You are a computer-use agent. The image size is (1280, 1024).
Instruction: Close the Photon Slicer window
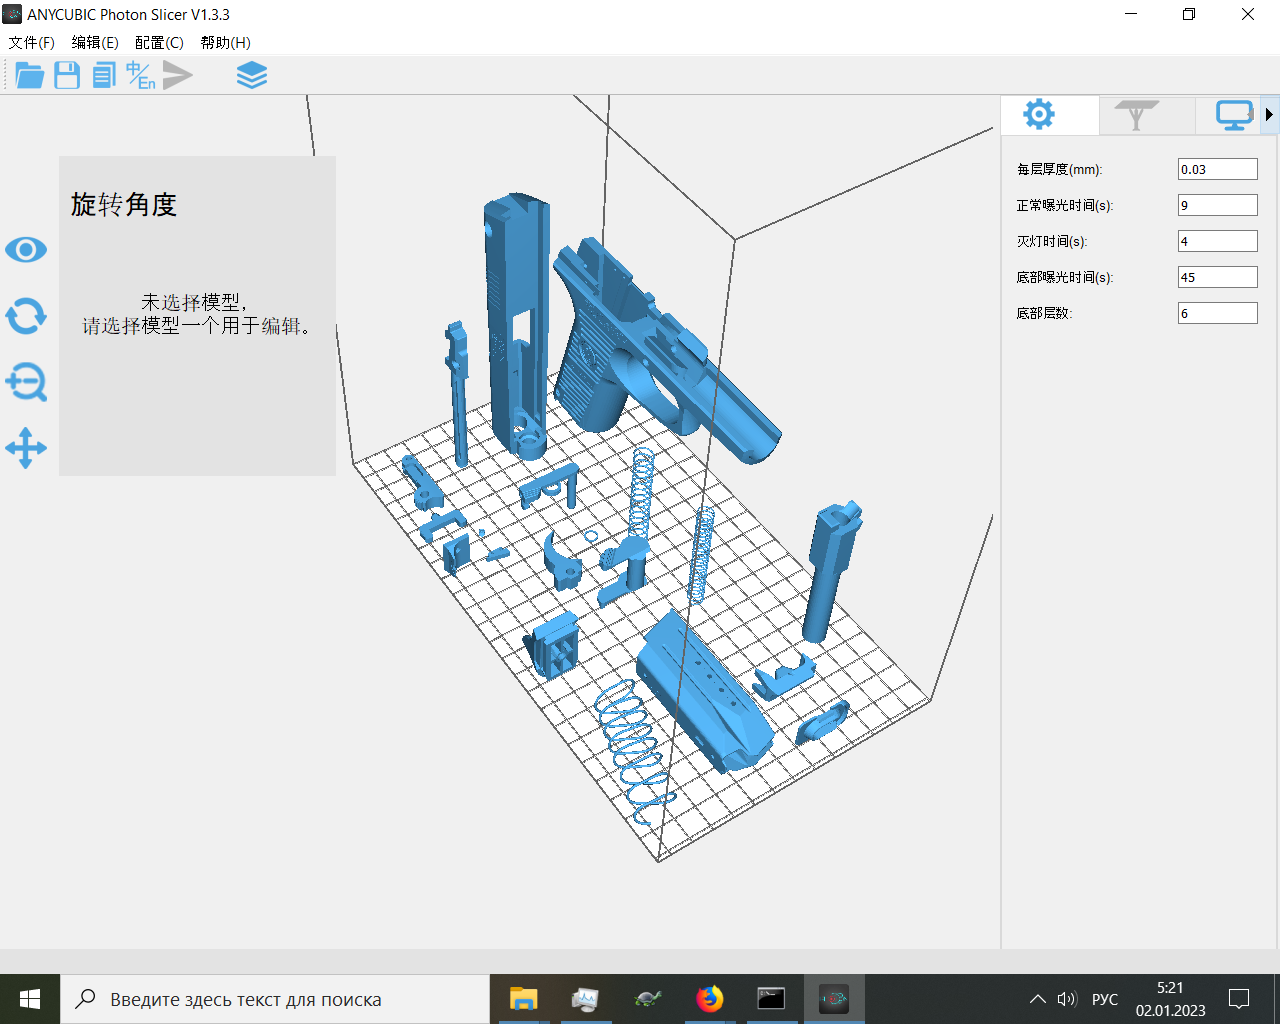tap(1248, 14)
